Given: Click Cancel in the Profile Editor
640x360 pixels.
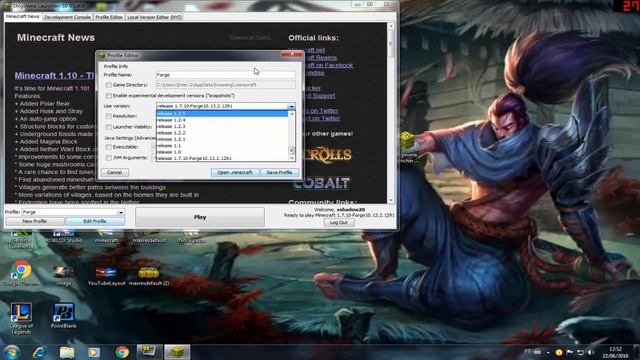Looking at the screenshot, I should [x=115, y=173].
